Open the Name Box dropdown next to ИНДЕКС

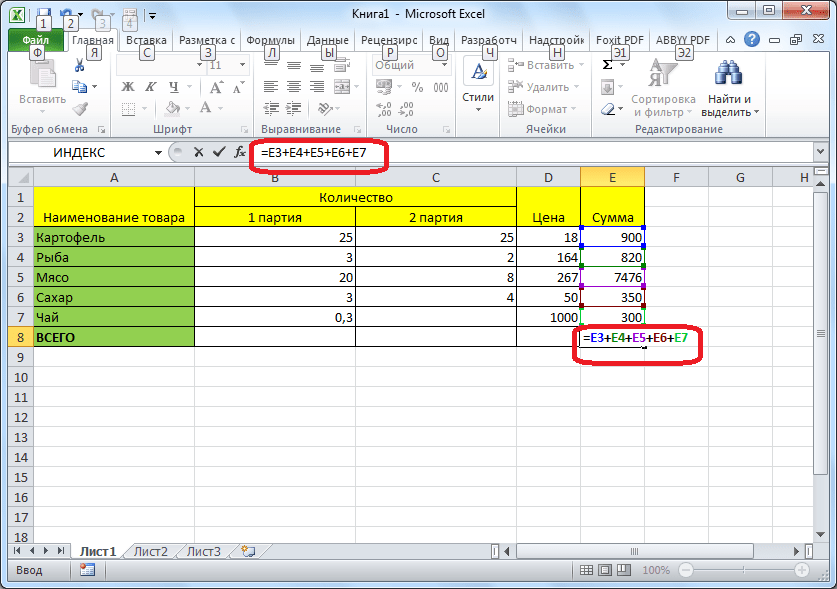pos(158,153)
